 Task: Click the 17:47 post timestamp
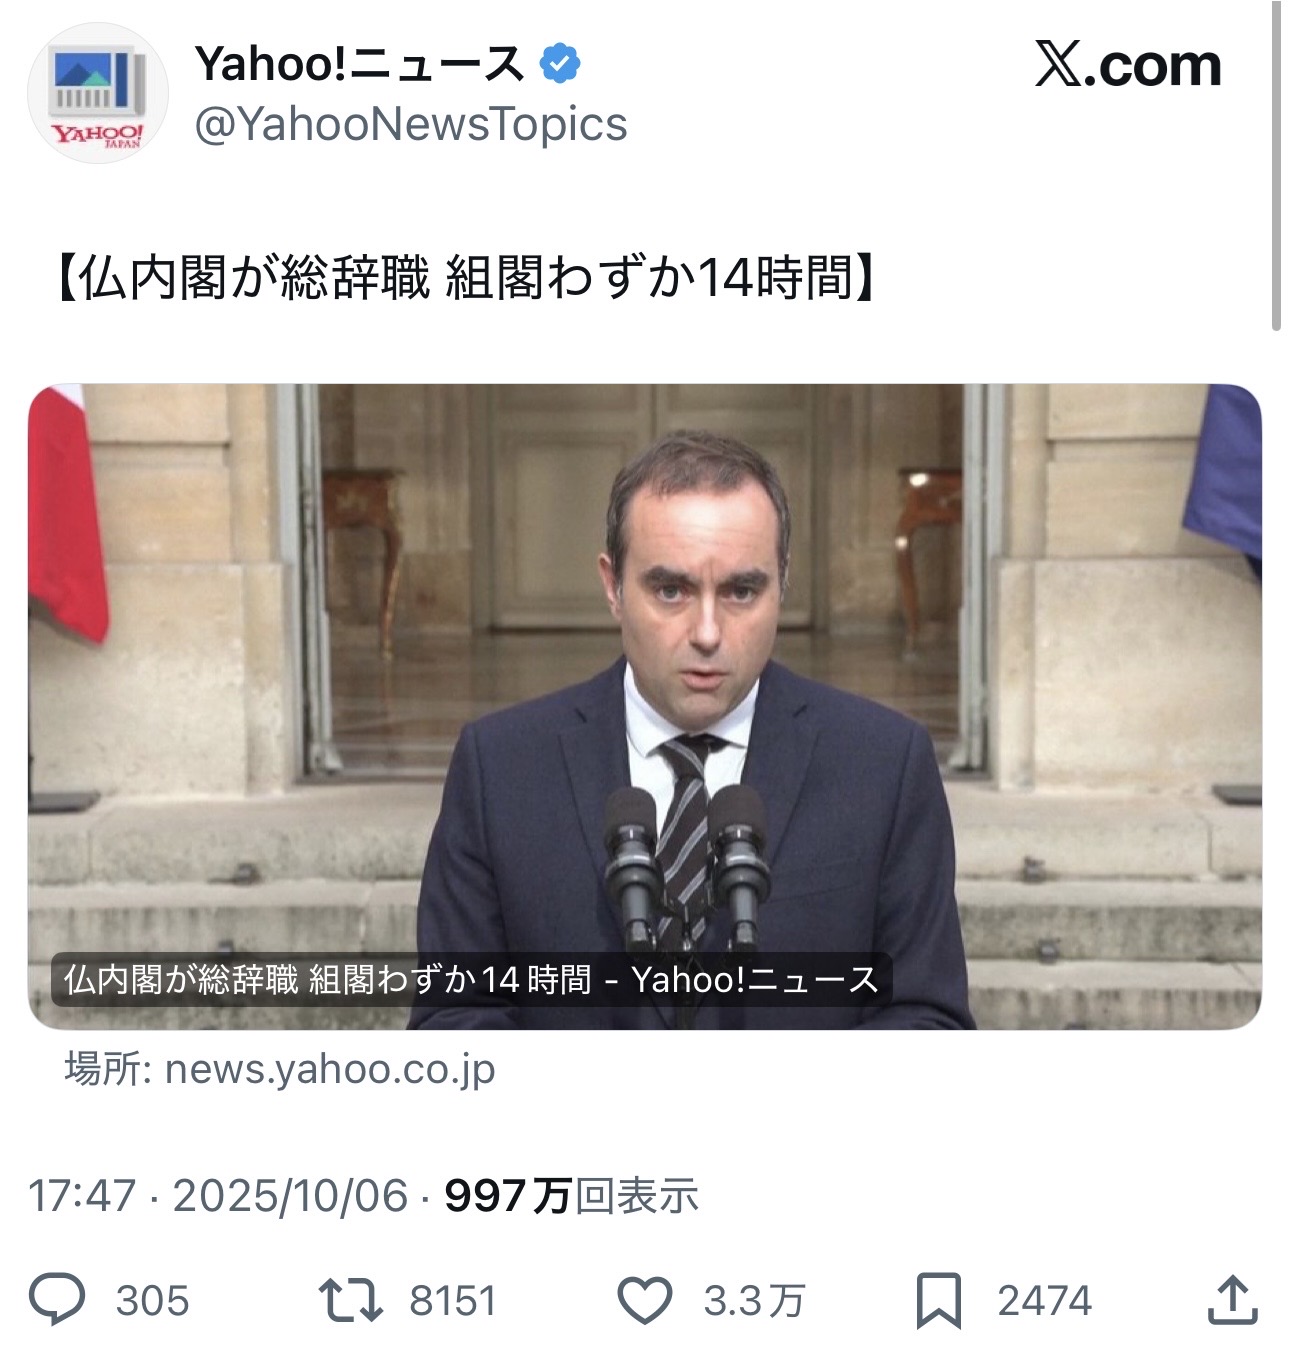click(x=82, y=1196)
